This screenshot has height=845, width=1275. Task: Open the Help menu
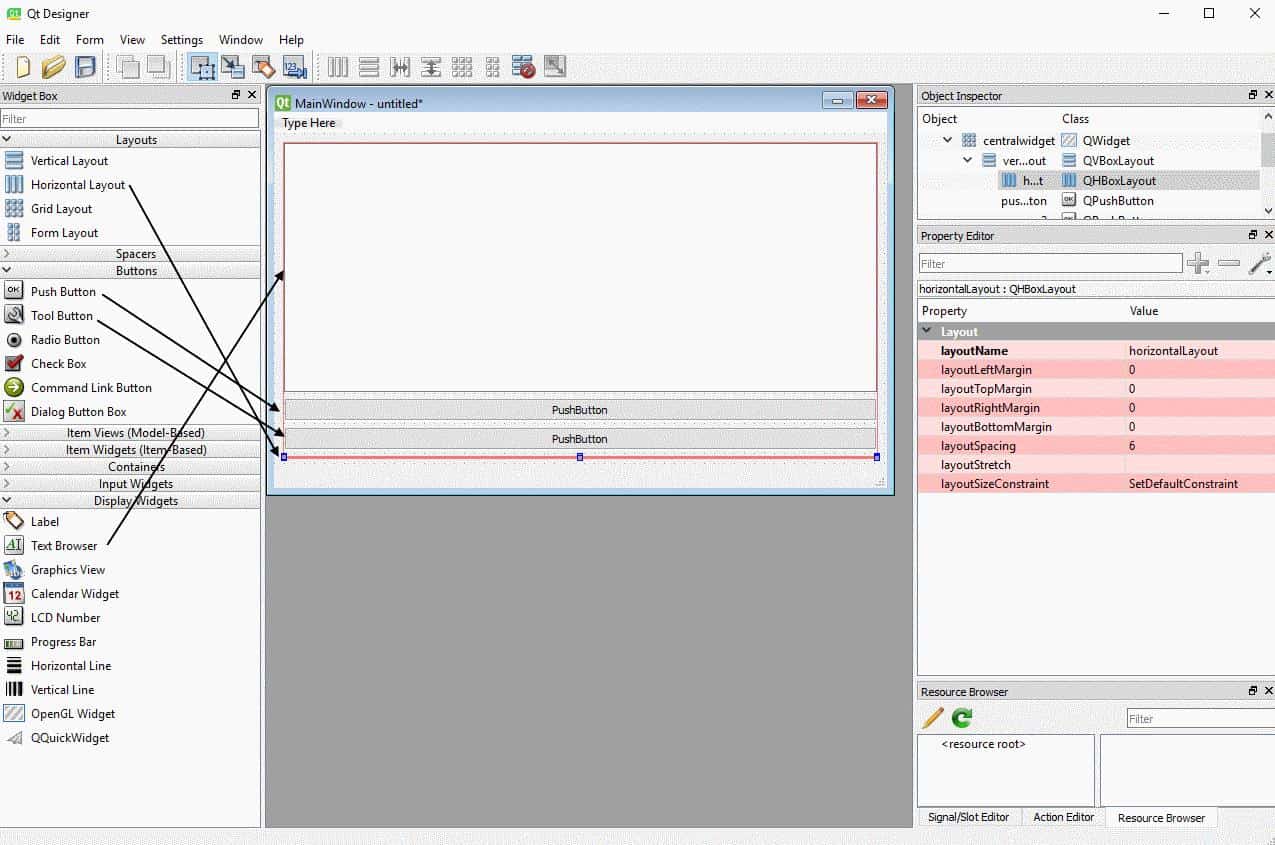point(292,40)
